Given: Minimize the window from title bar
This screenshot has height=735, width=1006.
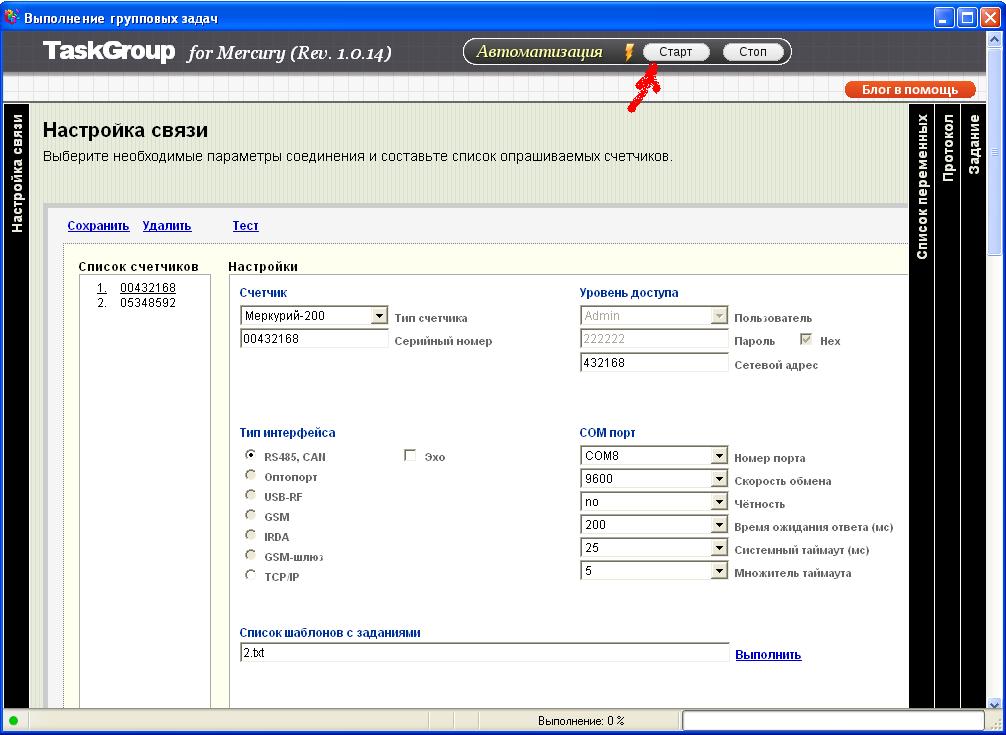Looking at the screenshot, I should pyautogui.click(x=944, y=17).
